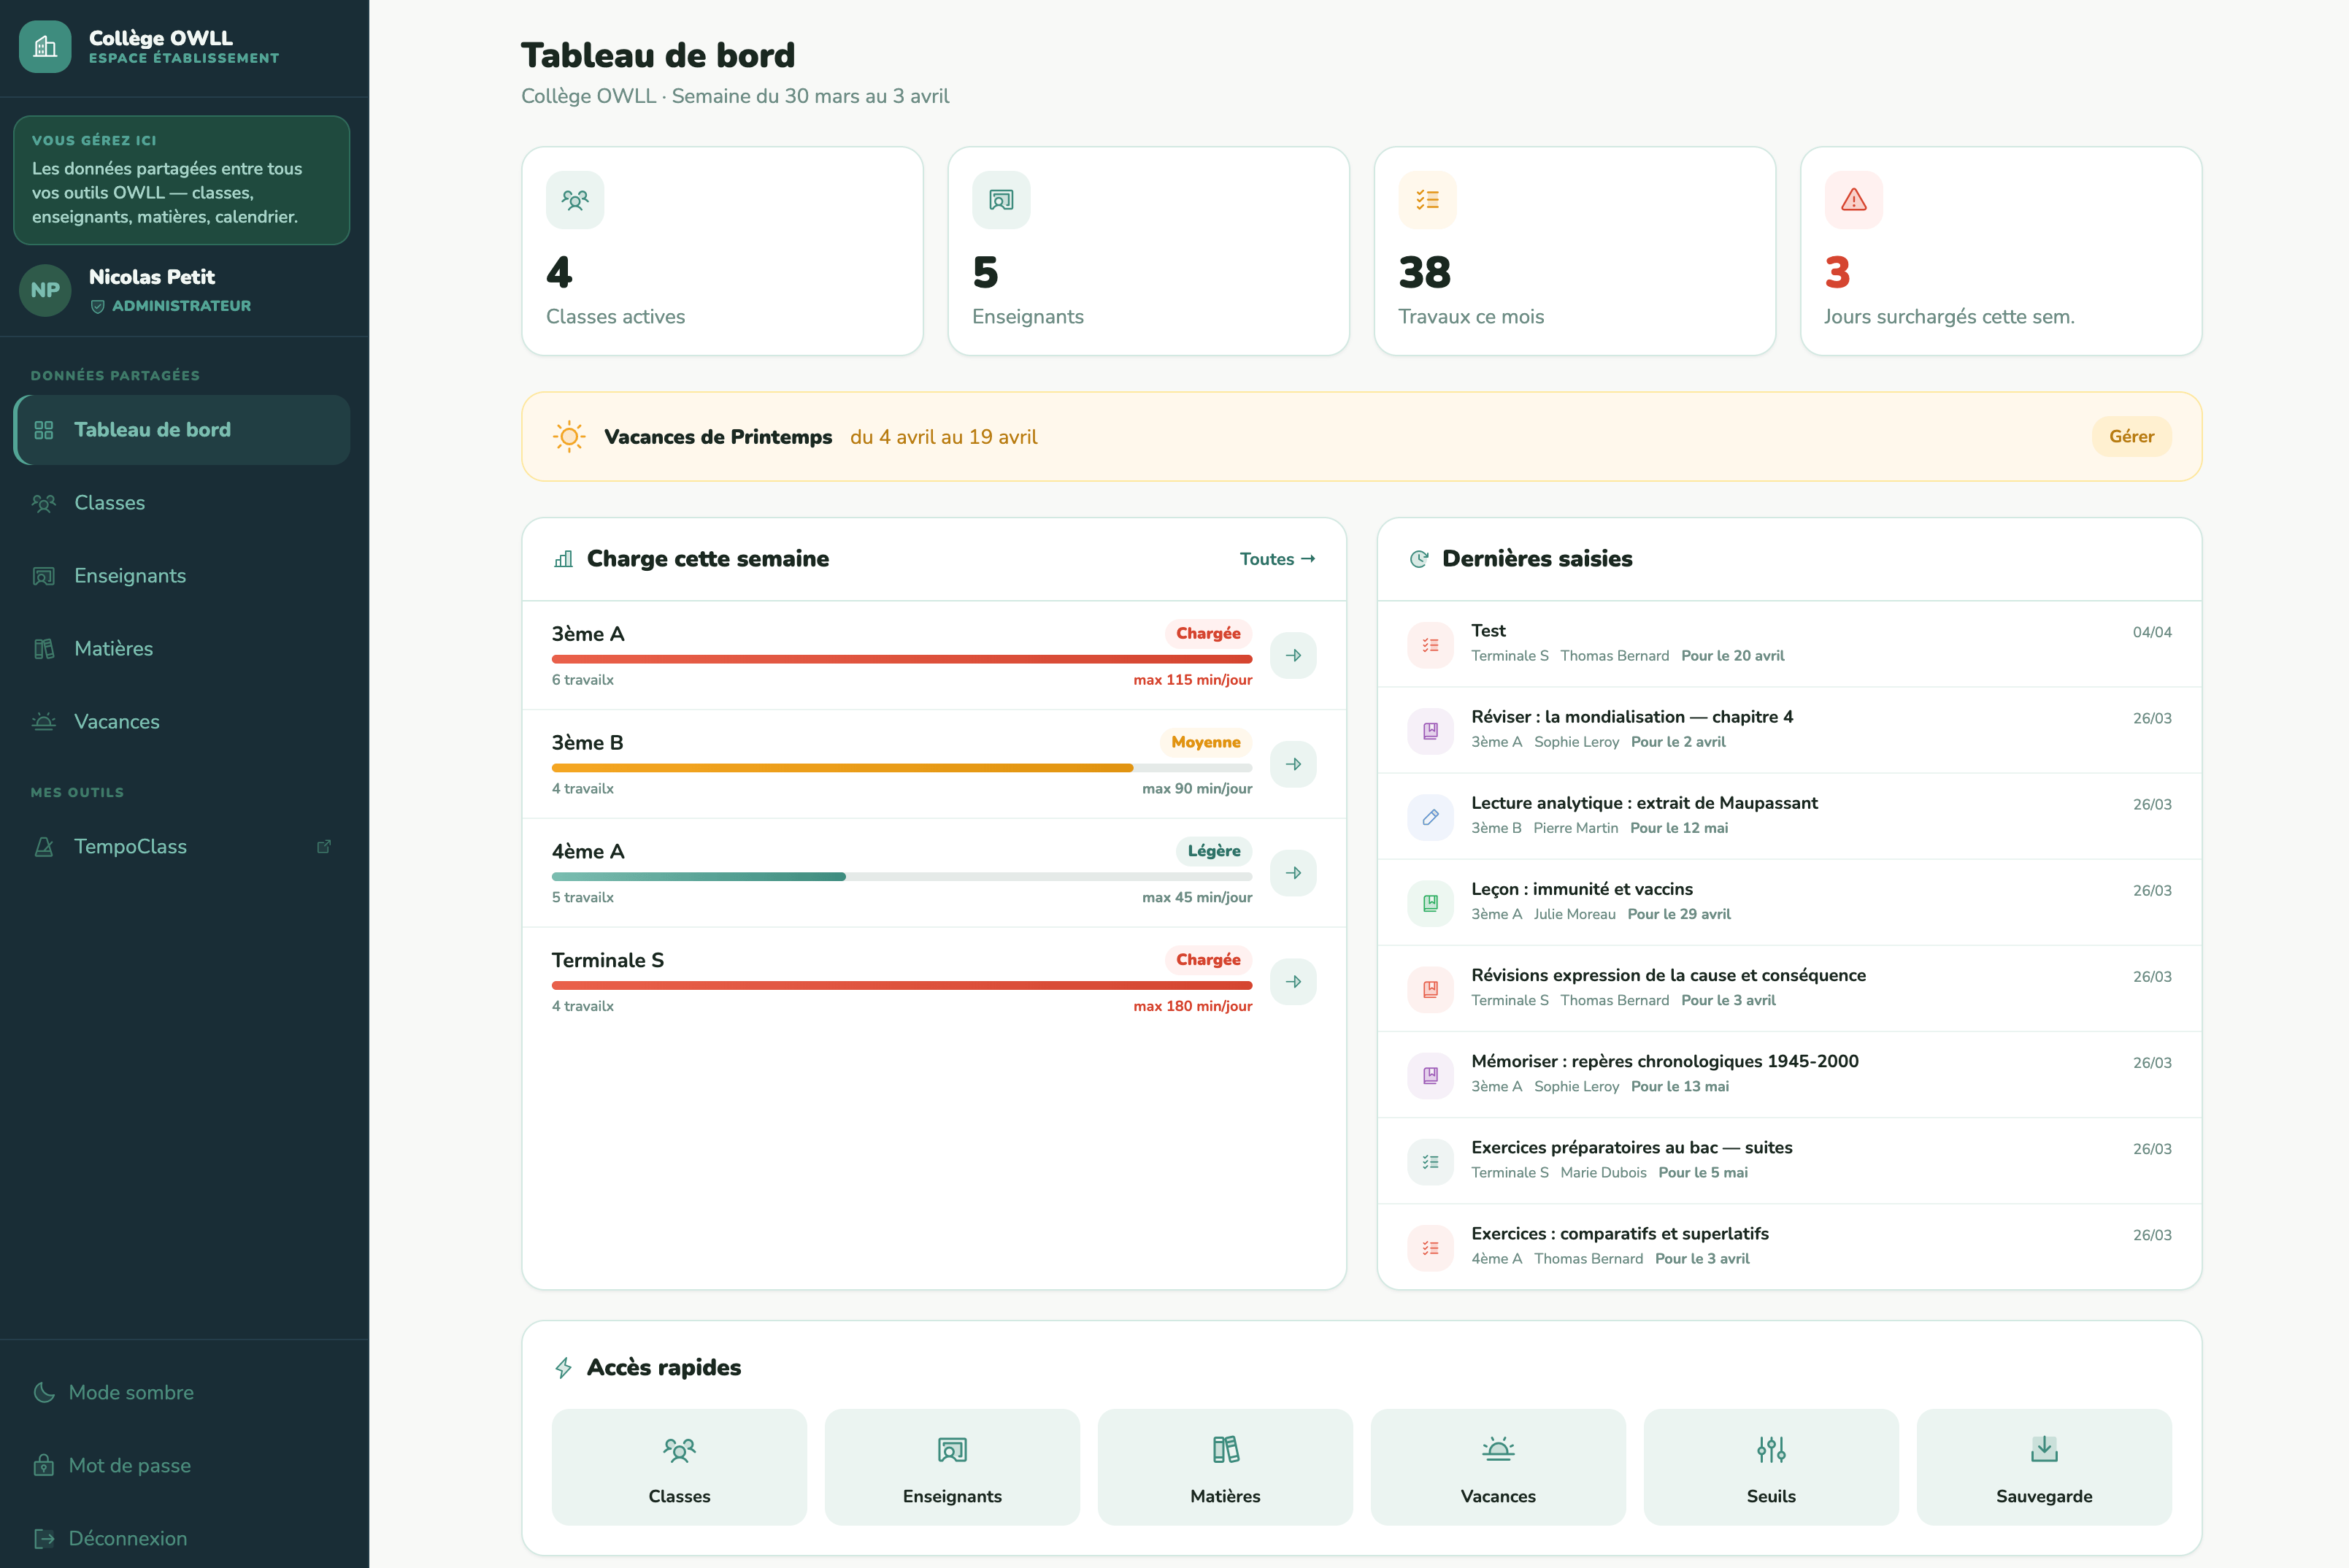2349x1568 pixels.
Task: Open Matières in the sidebar menu
Action: pyautogui.click(x=182, y=649)
